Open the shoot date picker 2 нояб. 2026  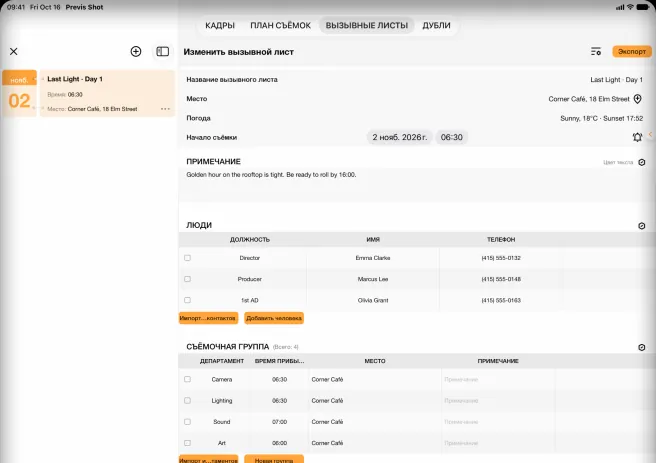pos(400,137)
